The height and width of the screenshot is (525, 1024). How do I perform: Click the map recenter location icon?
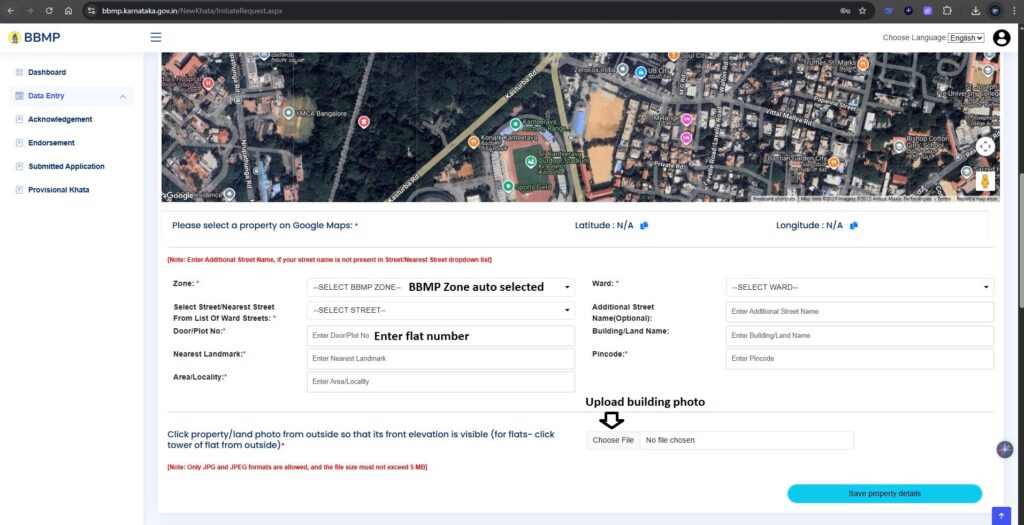tap(985, 146)
